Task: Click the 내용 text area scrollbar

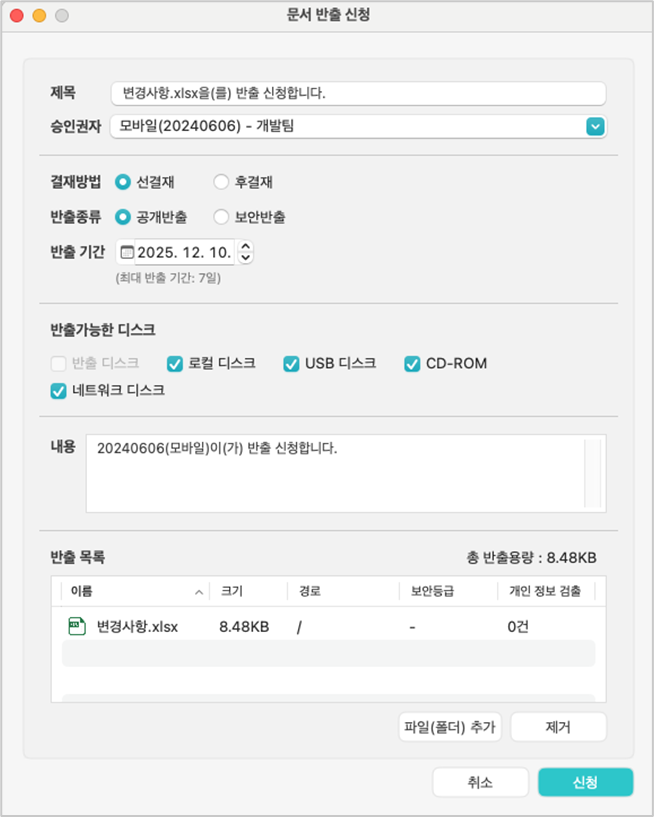Action: [x=592, y=472]
